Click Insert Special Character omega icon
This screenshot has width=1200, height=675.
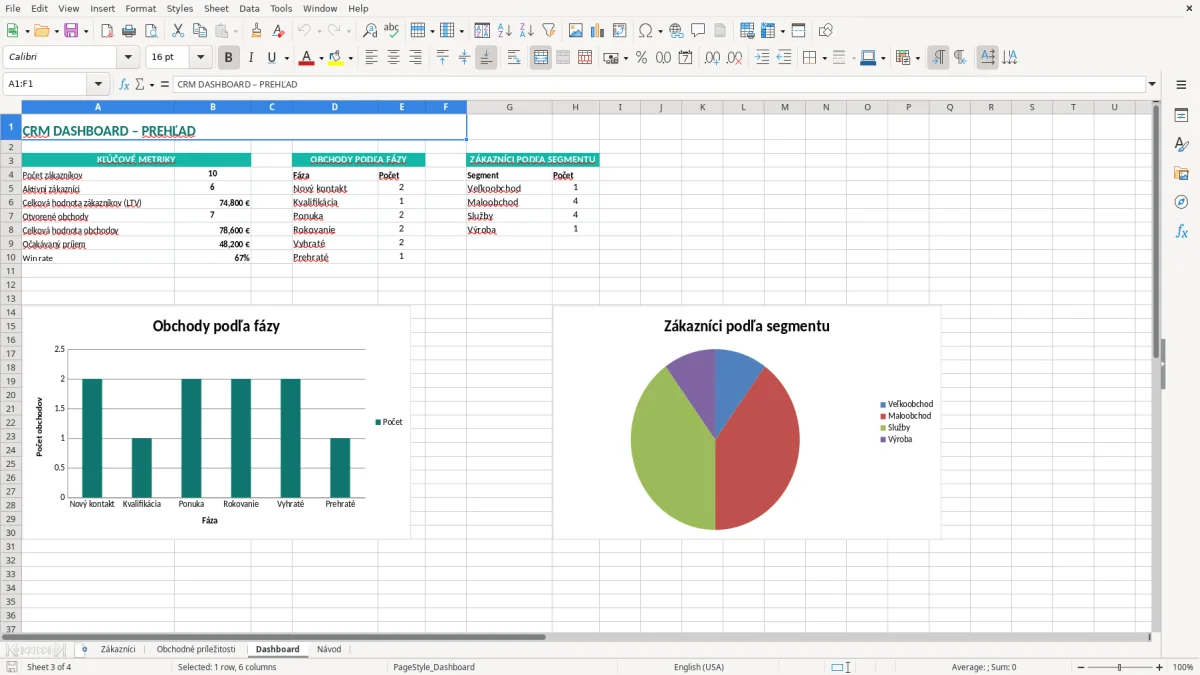click(645, 31)
